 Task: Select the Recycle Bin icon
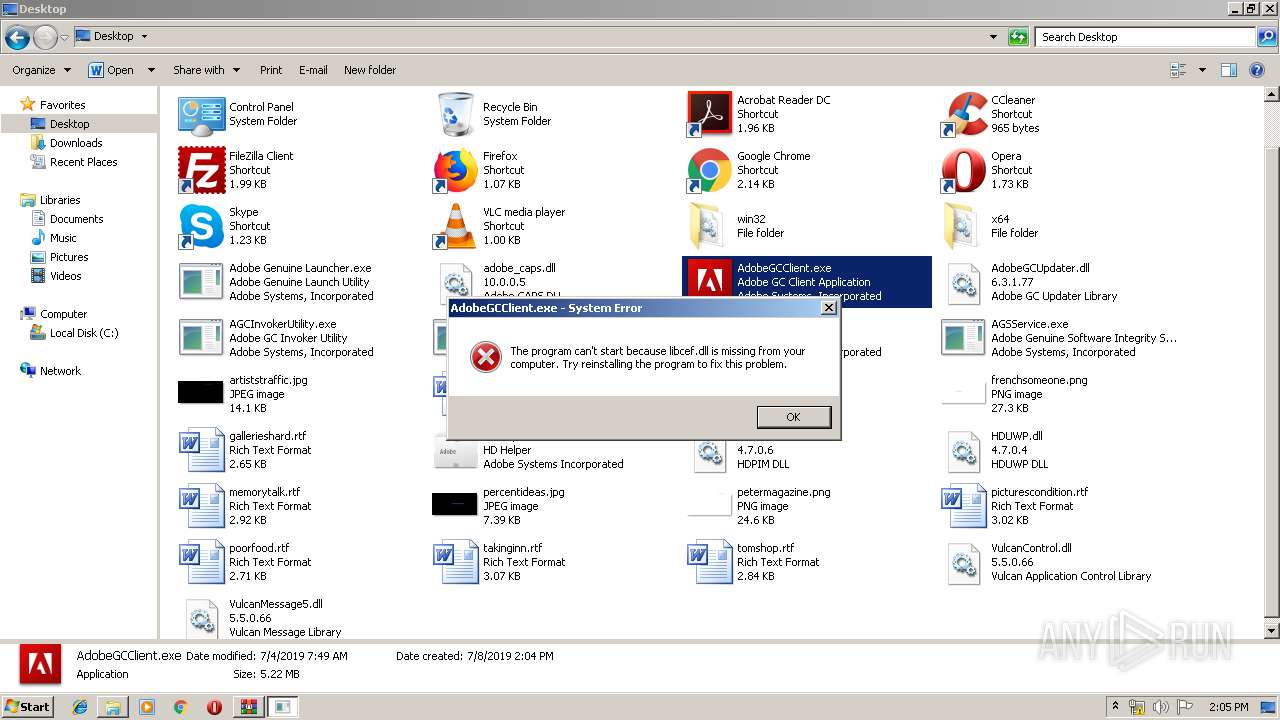[x=456, y=115]
